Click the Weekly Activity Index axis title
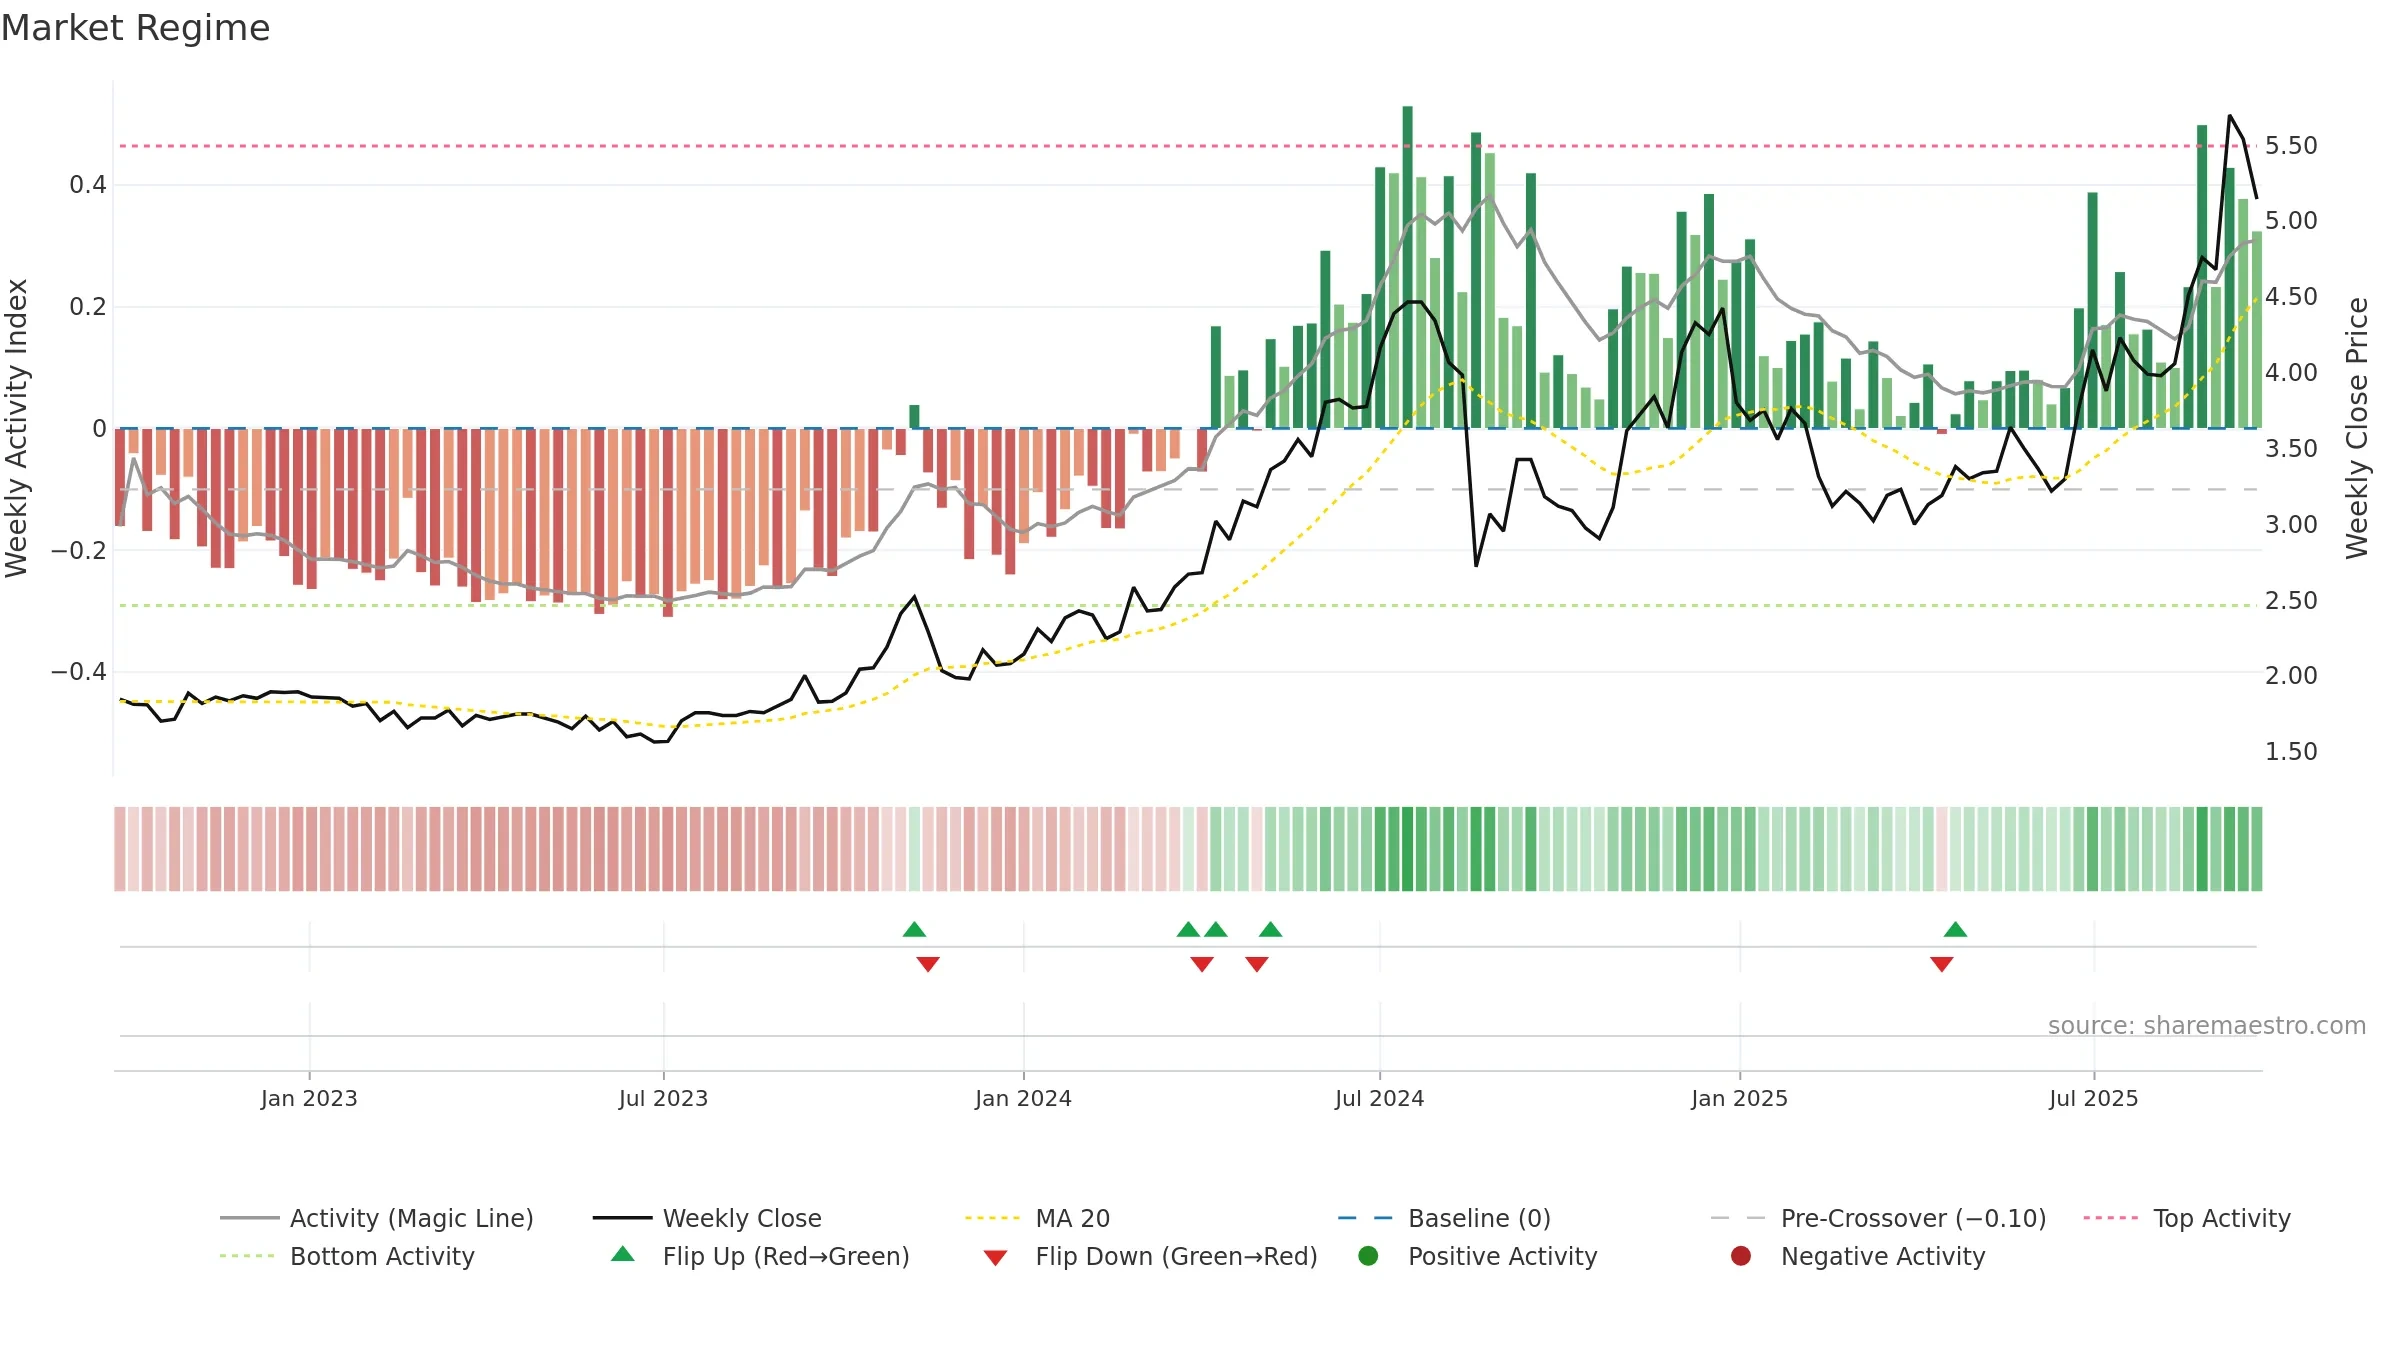2400x1350 pixels. [x=16, y=428]
